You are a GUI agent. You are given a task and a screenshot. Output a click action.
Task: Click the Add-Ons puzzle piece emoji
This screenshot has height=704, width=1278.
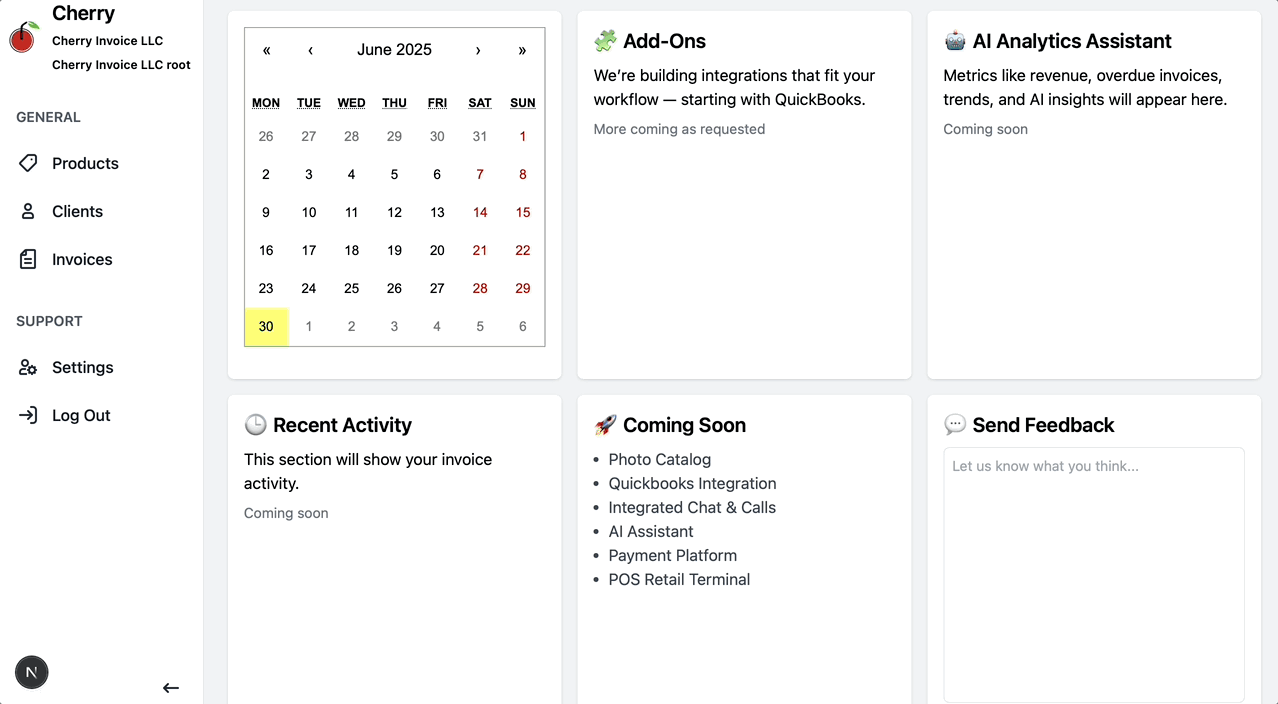tap(605, 41)
